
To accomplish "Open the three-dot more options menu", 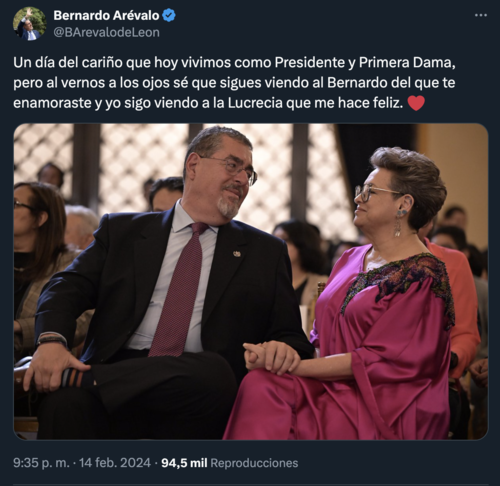I will pos(481,15).
